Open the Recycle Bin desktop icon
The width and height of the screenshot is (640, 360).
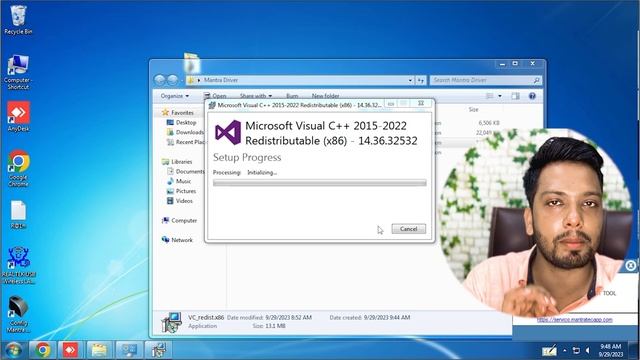coord(18,20)
